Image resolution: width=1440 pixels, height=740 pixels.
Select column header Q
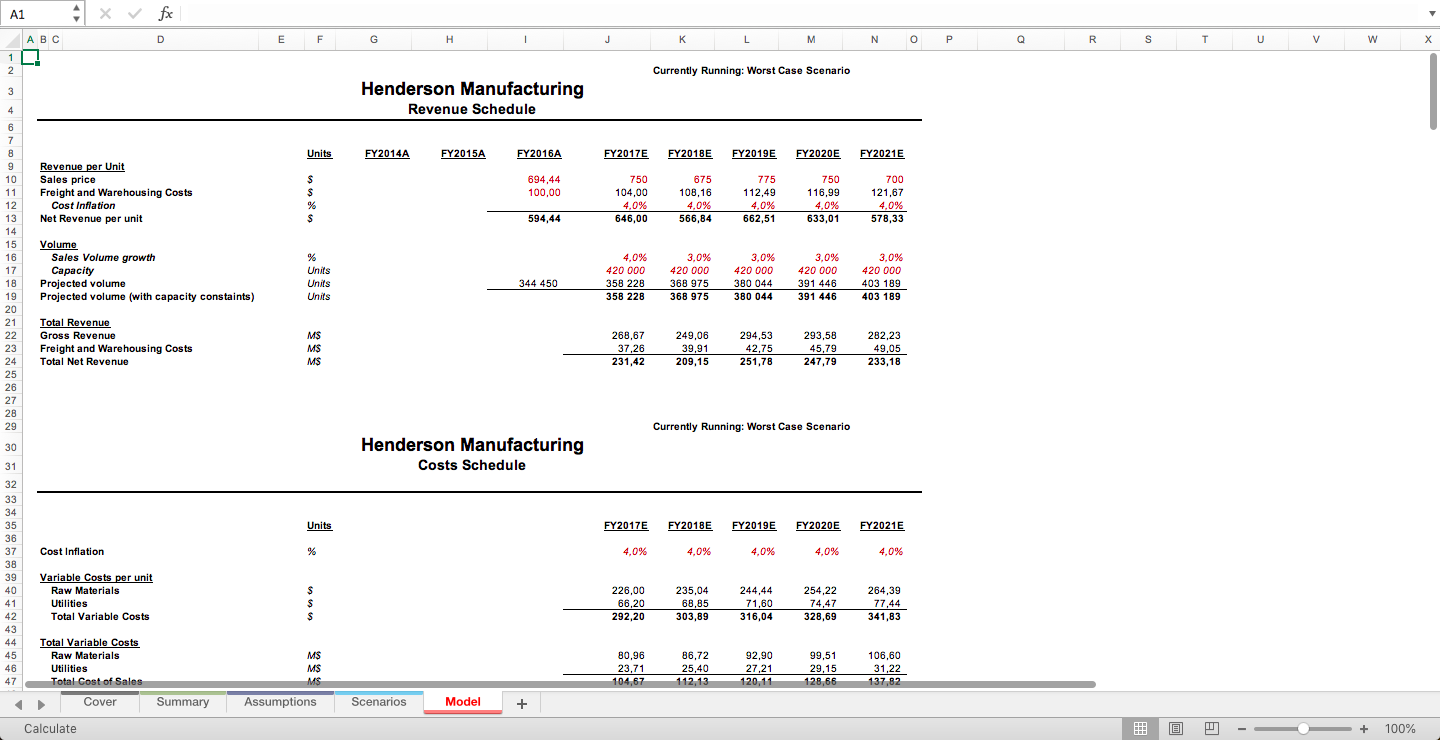(x=1020, y=39)
